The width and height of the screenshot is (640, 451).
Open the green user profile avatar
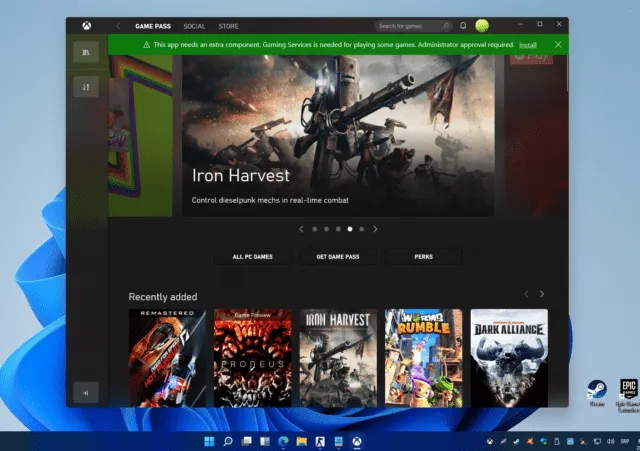click(482, 25)
